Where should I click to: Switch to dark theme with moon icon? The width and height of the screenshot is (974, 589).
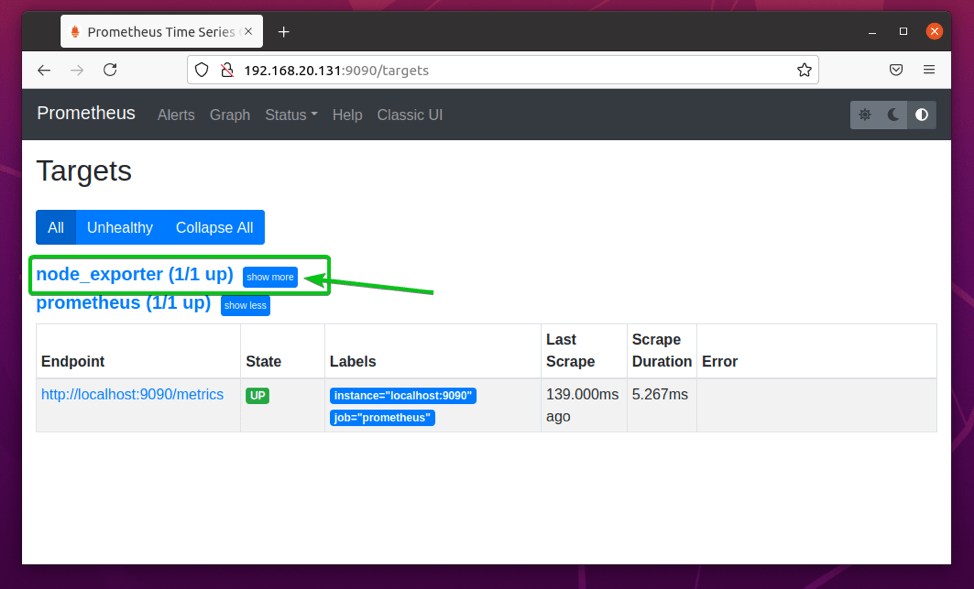(893, 114)
